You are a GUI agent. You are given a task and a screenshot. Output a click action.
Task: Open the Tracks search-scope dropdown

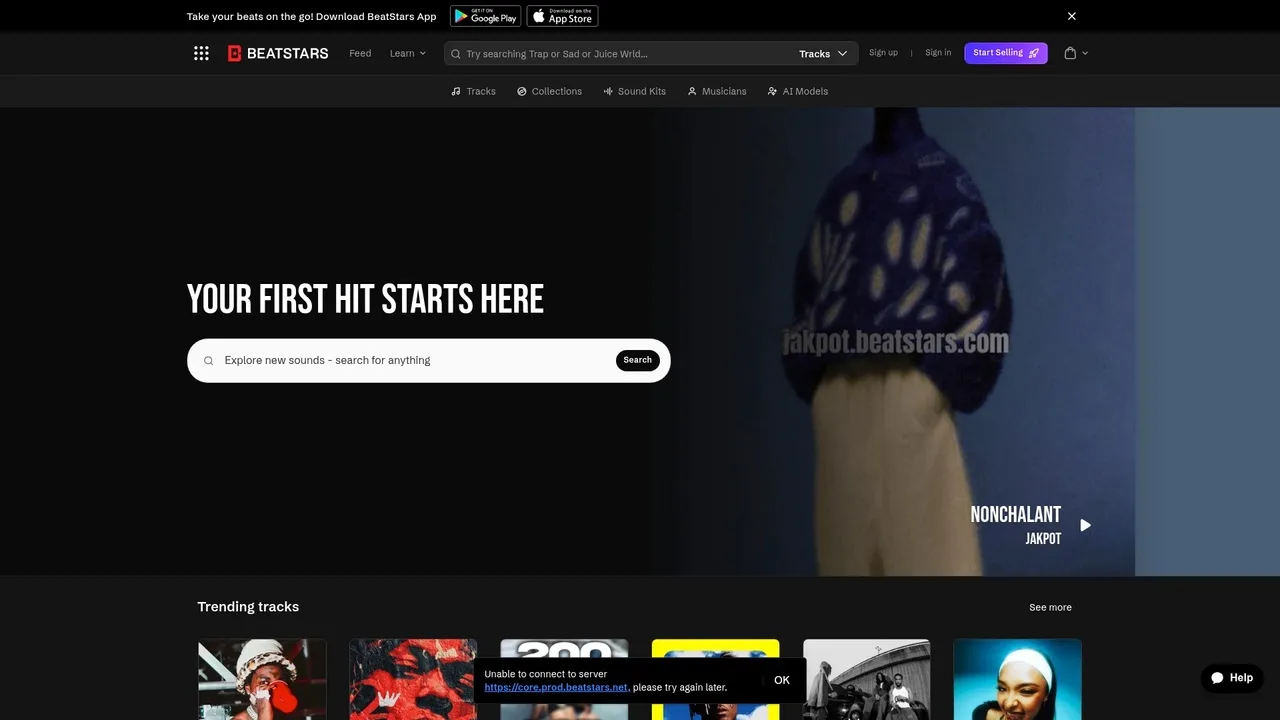[822, 53]
